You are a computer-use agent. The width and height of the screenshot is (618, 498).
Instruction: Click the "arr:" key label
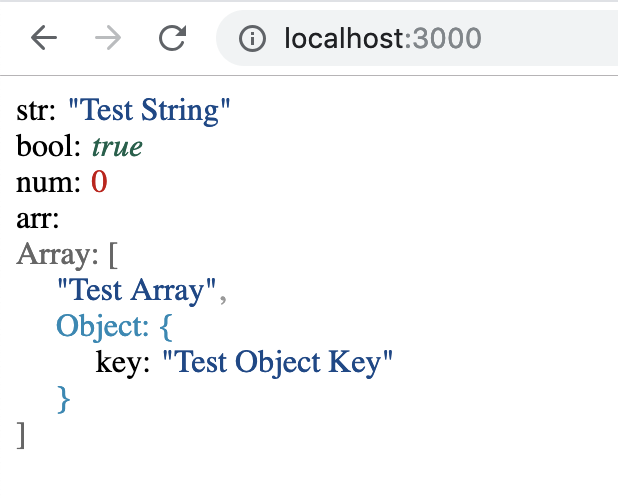[39, 218]
